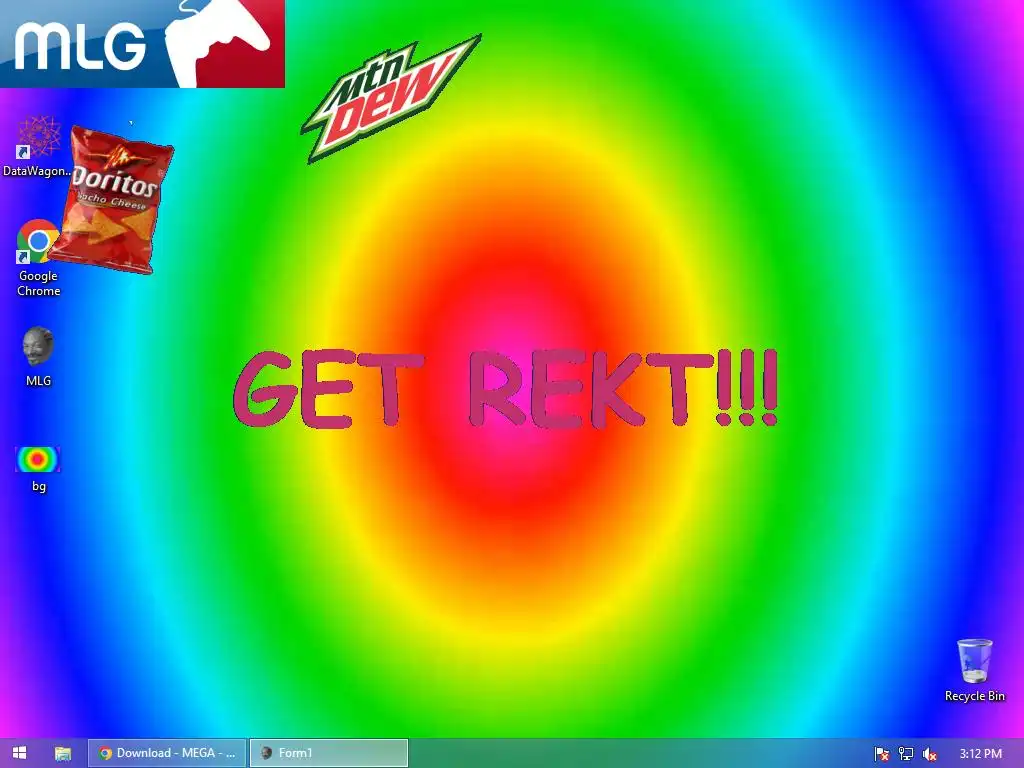Open the network status tray icon
Screen dimensions: 1024x768
(906, 754)
